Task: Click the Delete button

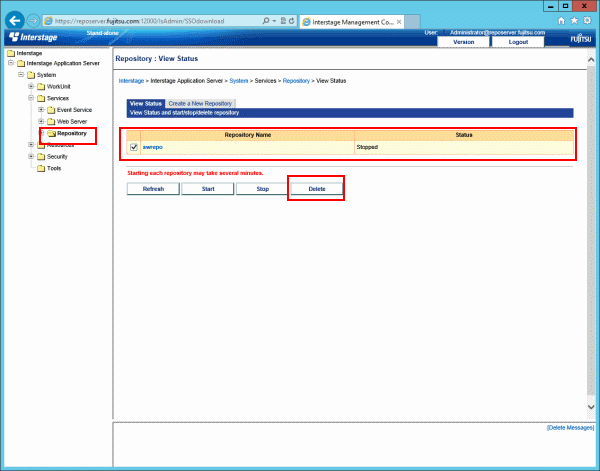Action: pyautogui.click(x=317, y=189)
